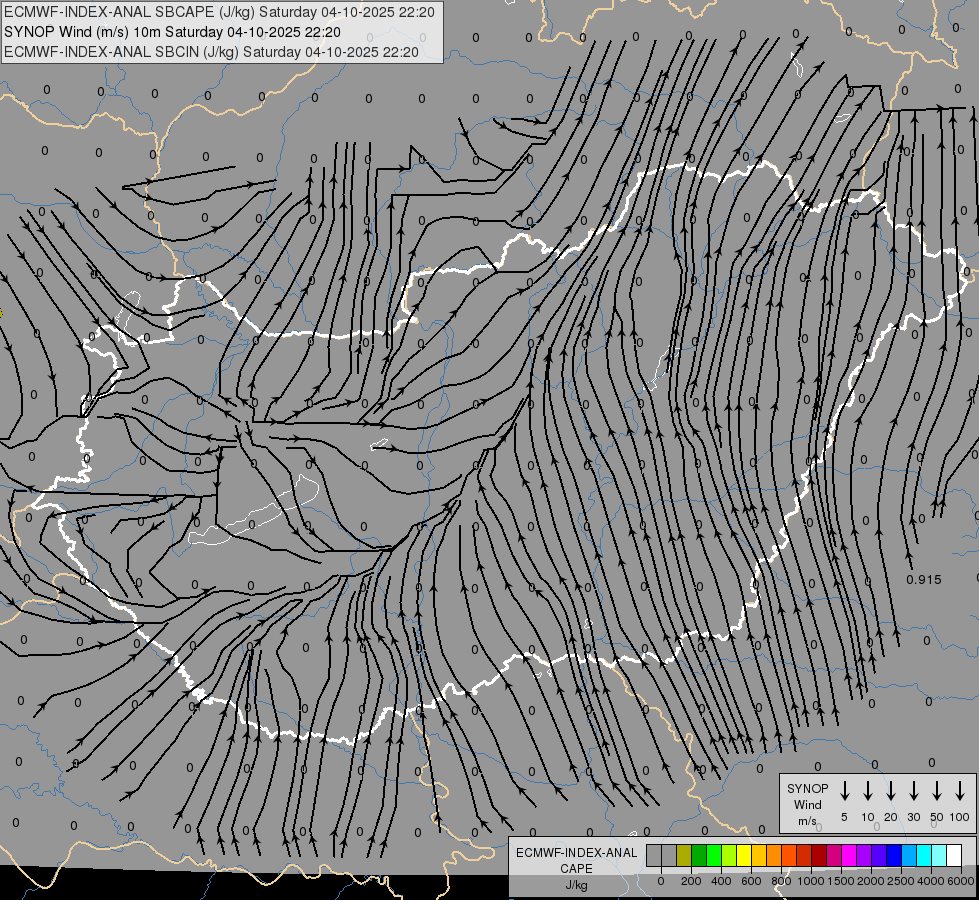979x900 pixels.
Task: Click the SBCAPE title line in header box
Action: (219, 12)
